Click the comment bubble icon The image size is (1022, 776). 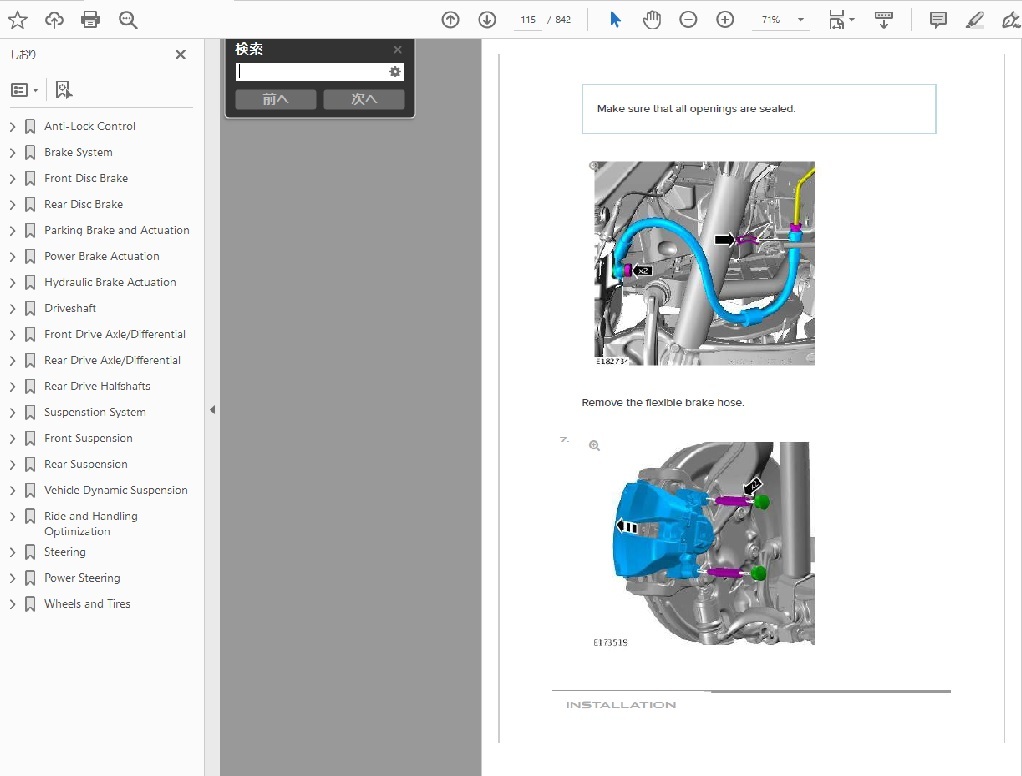pyautogui.click(x=938, y=20)
